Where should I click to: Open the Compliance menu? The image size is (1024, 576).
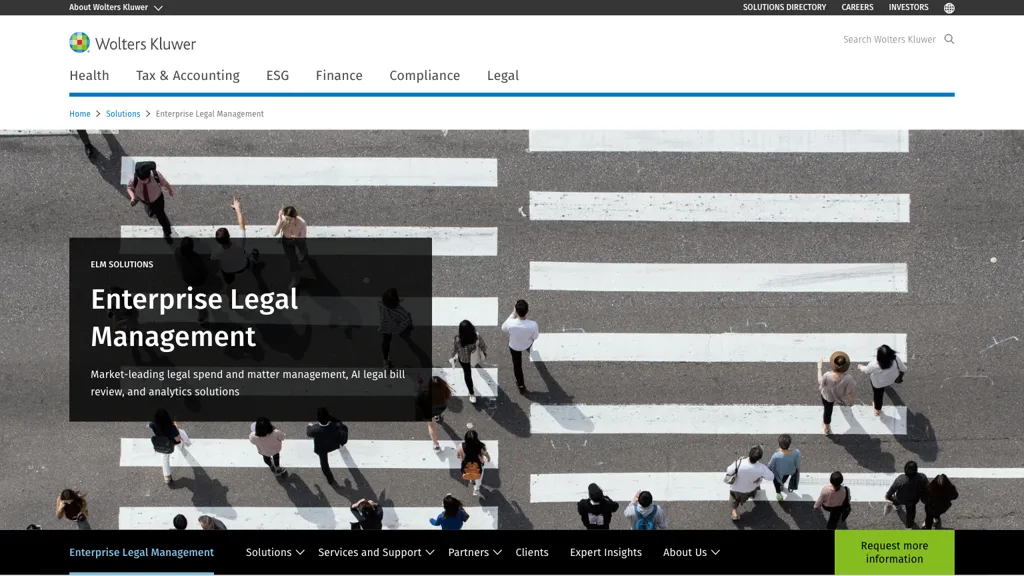tap(424, 76)
